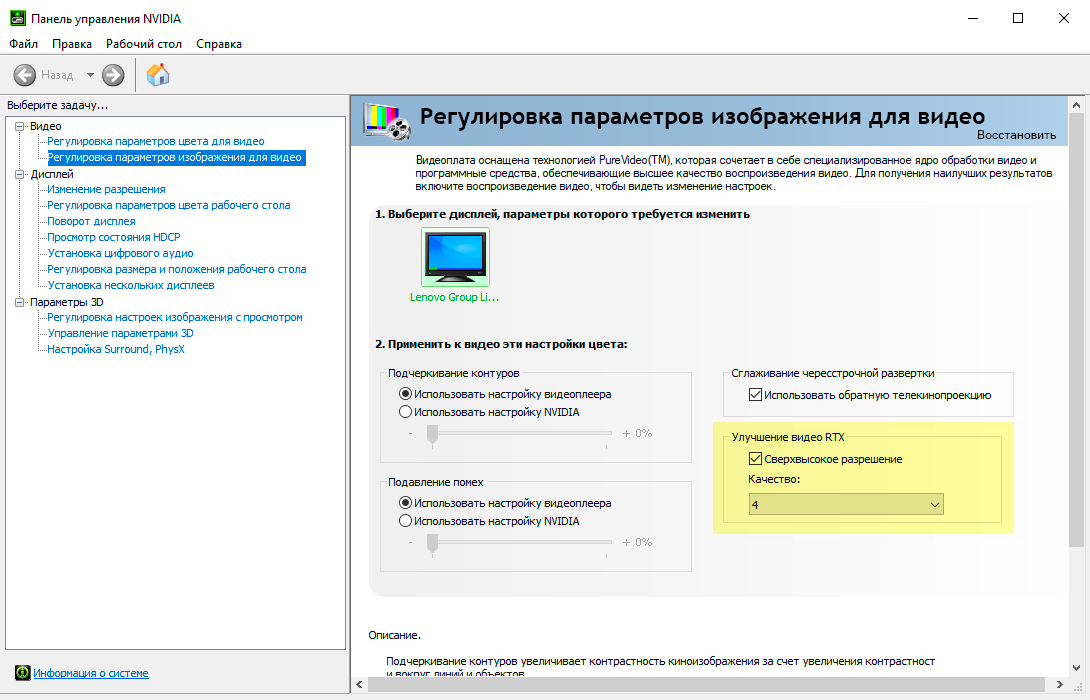Click the Выберите задачу... heading text
Image resolution: width=1090 pixels, height=700 pixels.
click(58, 105)
